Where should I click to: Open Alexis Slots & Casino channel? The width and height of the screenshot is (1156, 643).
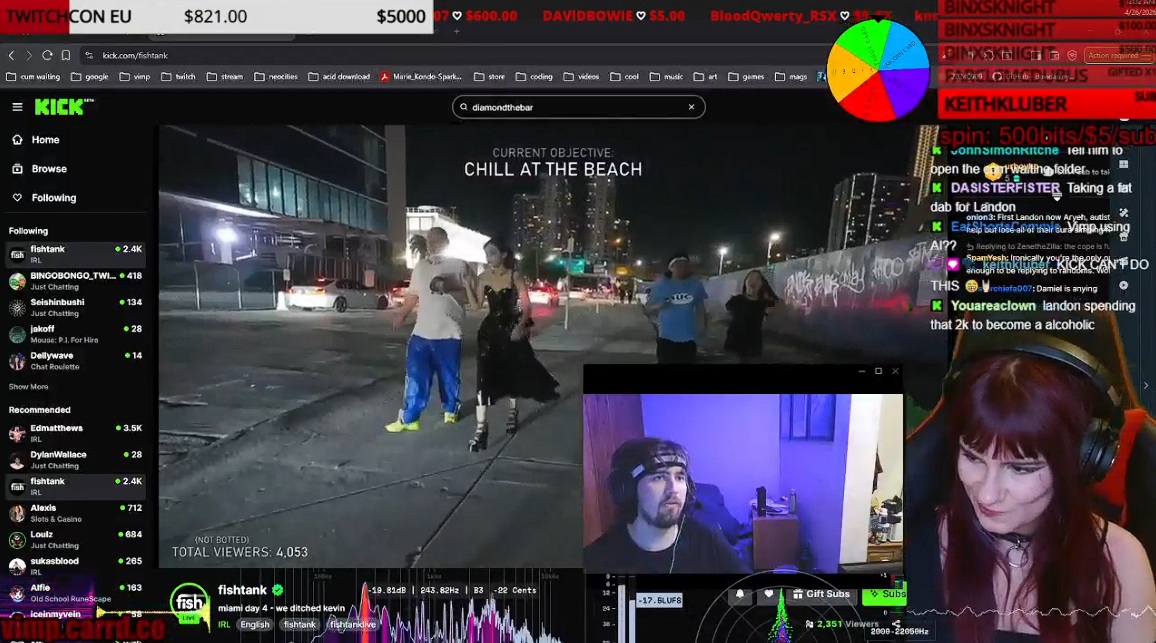coord(75,512)
